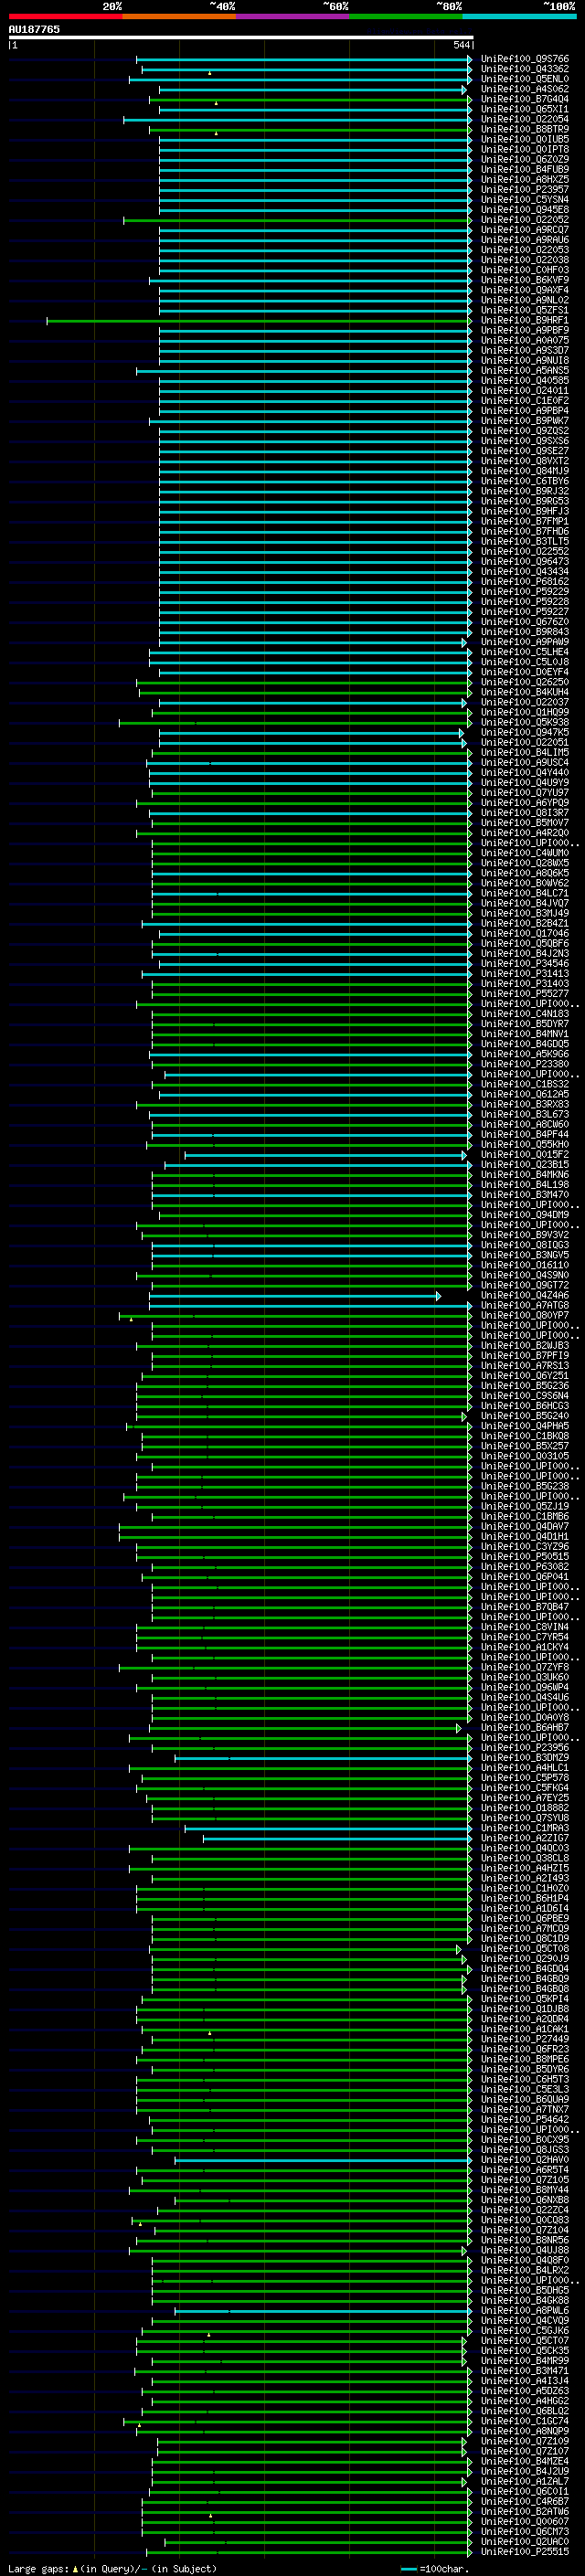The image size is (585, 2576).
Task: Select the UniRef100_O16110 label
Action: (x=524, y=1265)
